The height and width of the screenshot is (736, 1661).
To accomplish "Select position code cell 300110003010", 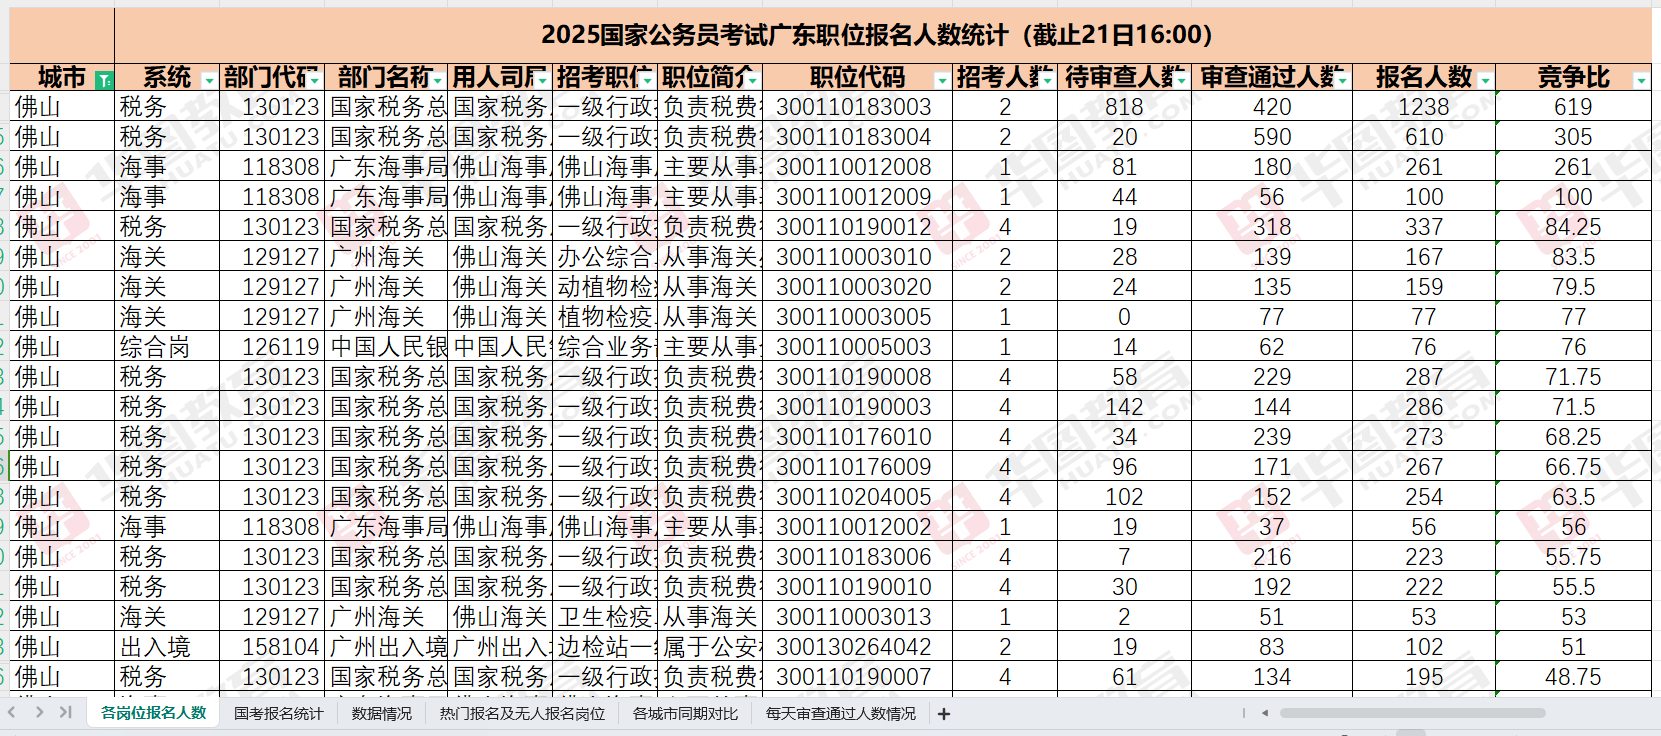I will pos(857,257).
